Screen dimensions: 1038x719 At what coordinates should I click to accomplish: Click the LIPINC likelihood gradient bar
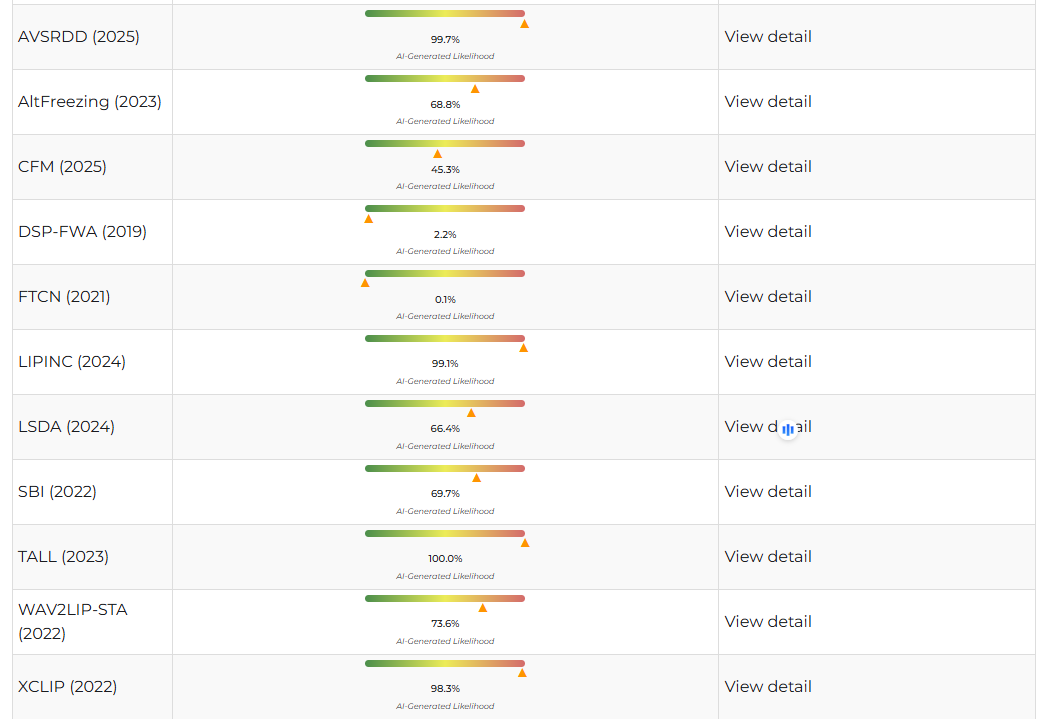(445, 338)
